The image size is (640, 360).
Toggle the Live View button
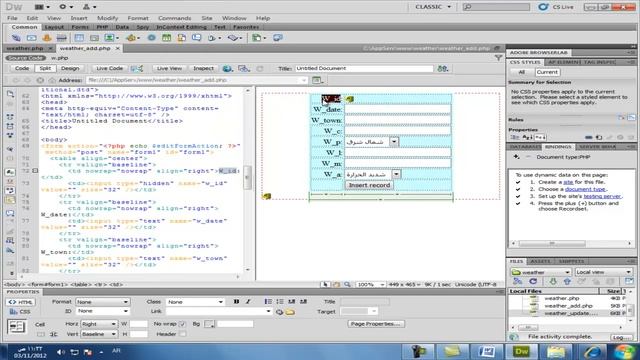point(169,69)
